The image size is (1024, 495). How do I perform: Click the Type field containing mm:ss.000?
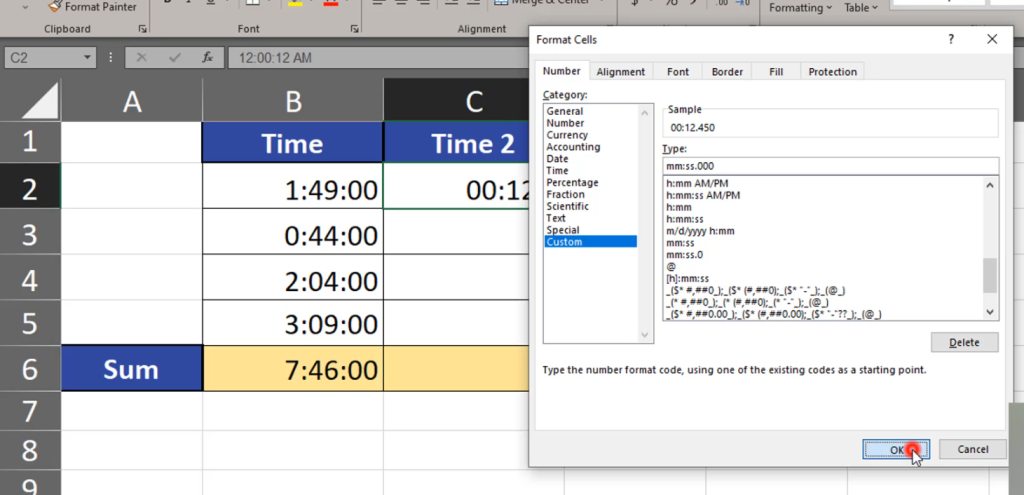point(830,166)
